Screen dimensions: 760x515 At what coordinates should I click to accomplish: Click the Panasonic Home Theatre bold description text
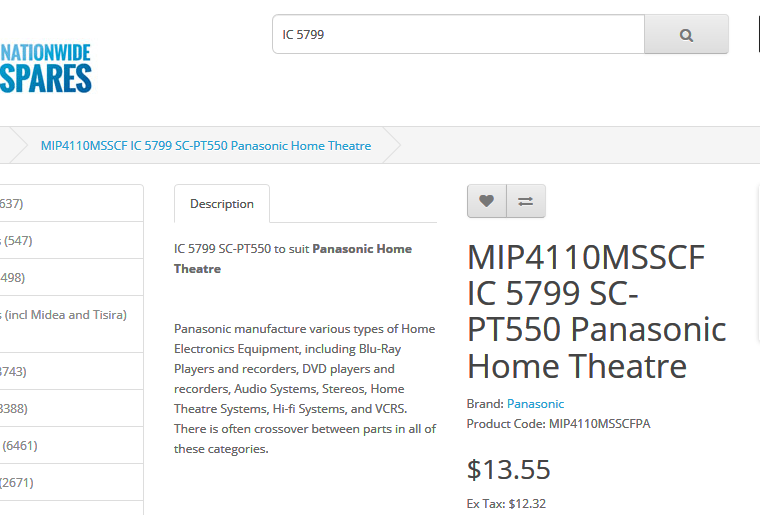tap(293, 259)
